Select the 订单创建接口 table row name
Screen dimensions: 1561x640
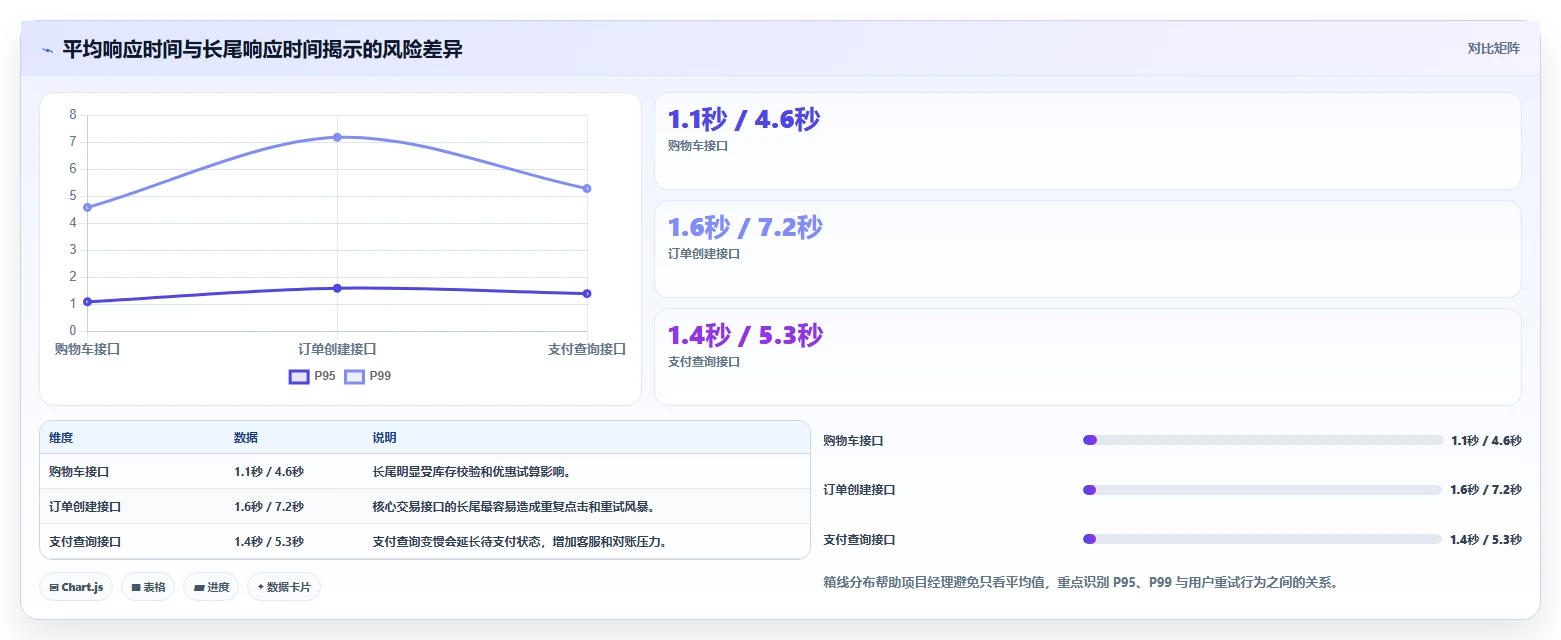[85, 507]
